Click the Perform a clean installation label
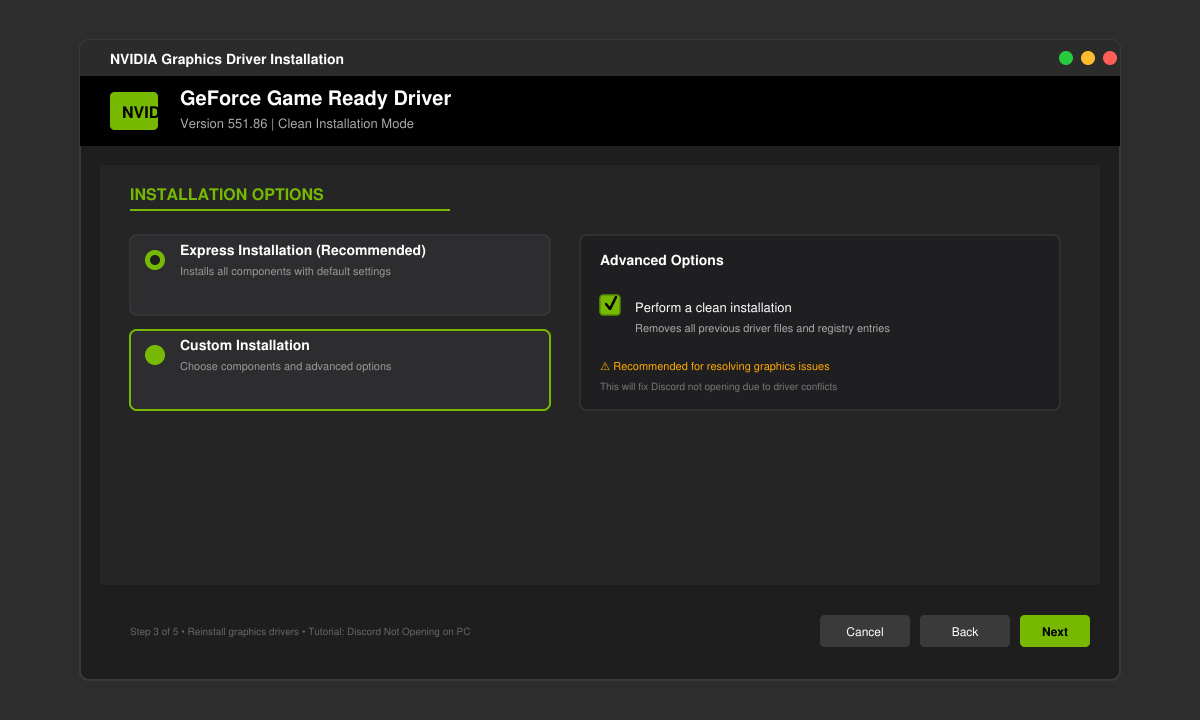This screenshot has width=1200, height=720. (x=713, y=307)
